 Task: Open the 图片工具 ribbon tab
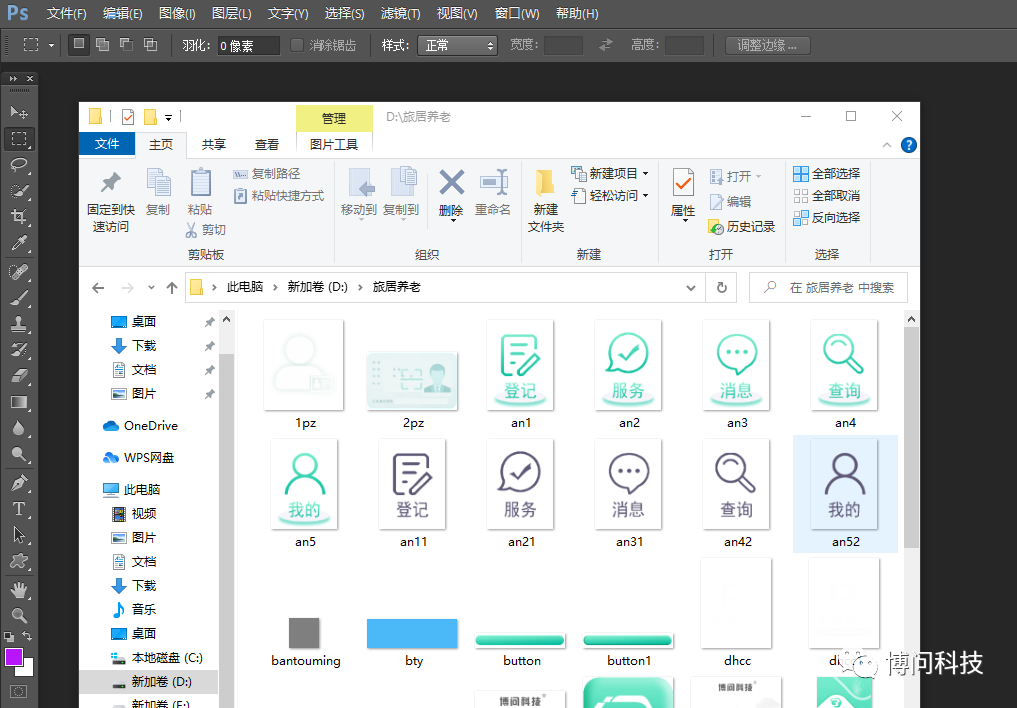333,145
